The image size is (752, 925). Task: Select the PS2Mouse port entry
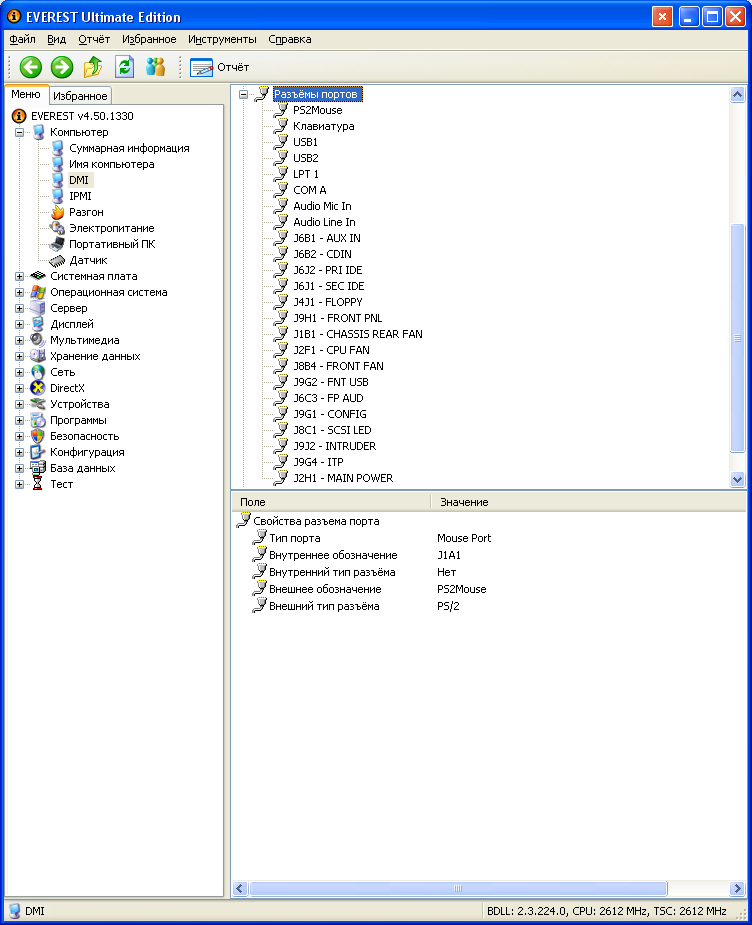(x=317, y=110)
